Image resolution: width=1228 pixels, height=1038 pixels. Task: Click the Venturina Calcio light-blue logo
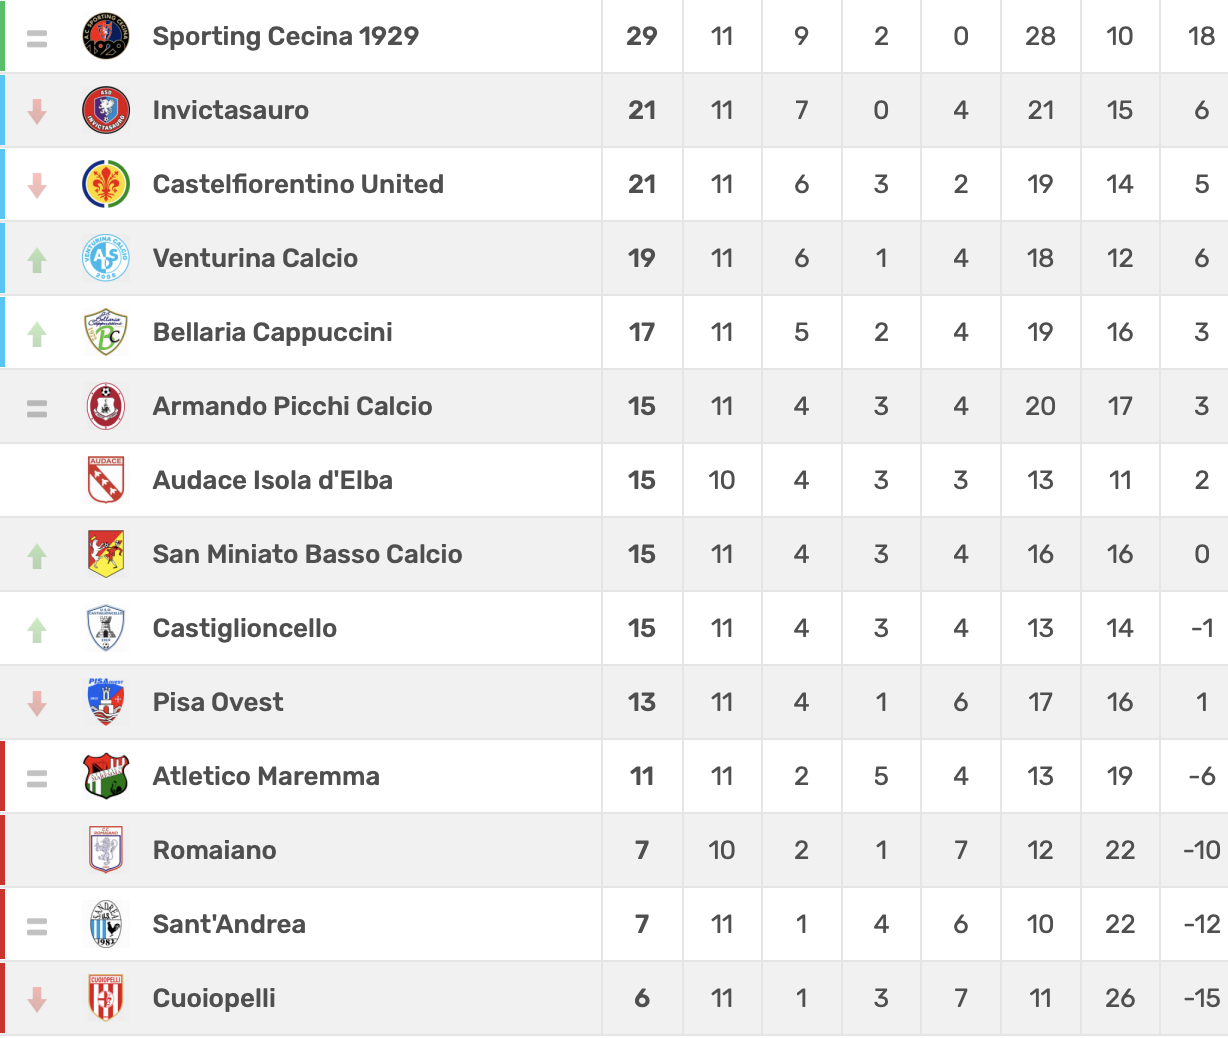(106, 258)
